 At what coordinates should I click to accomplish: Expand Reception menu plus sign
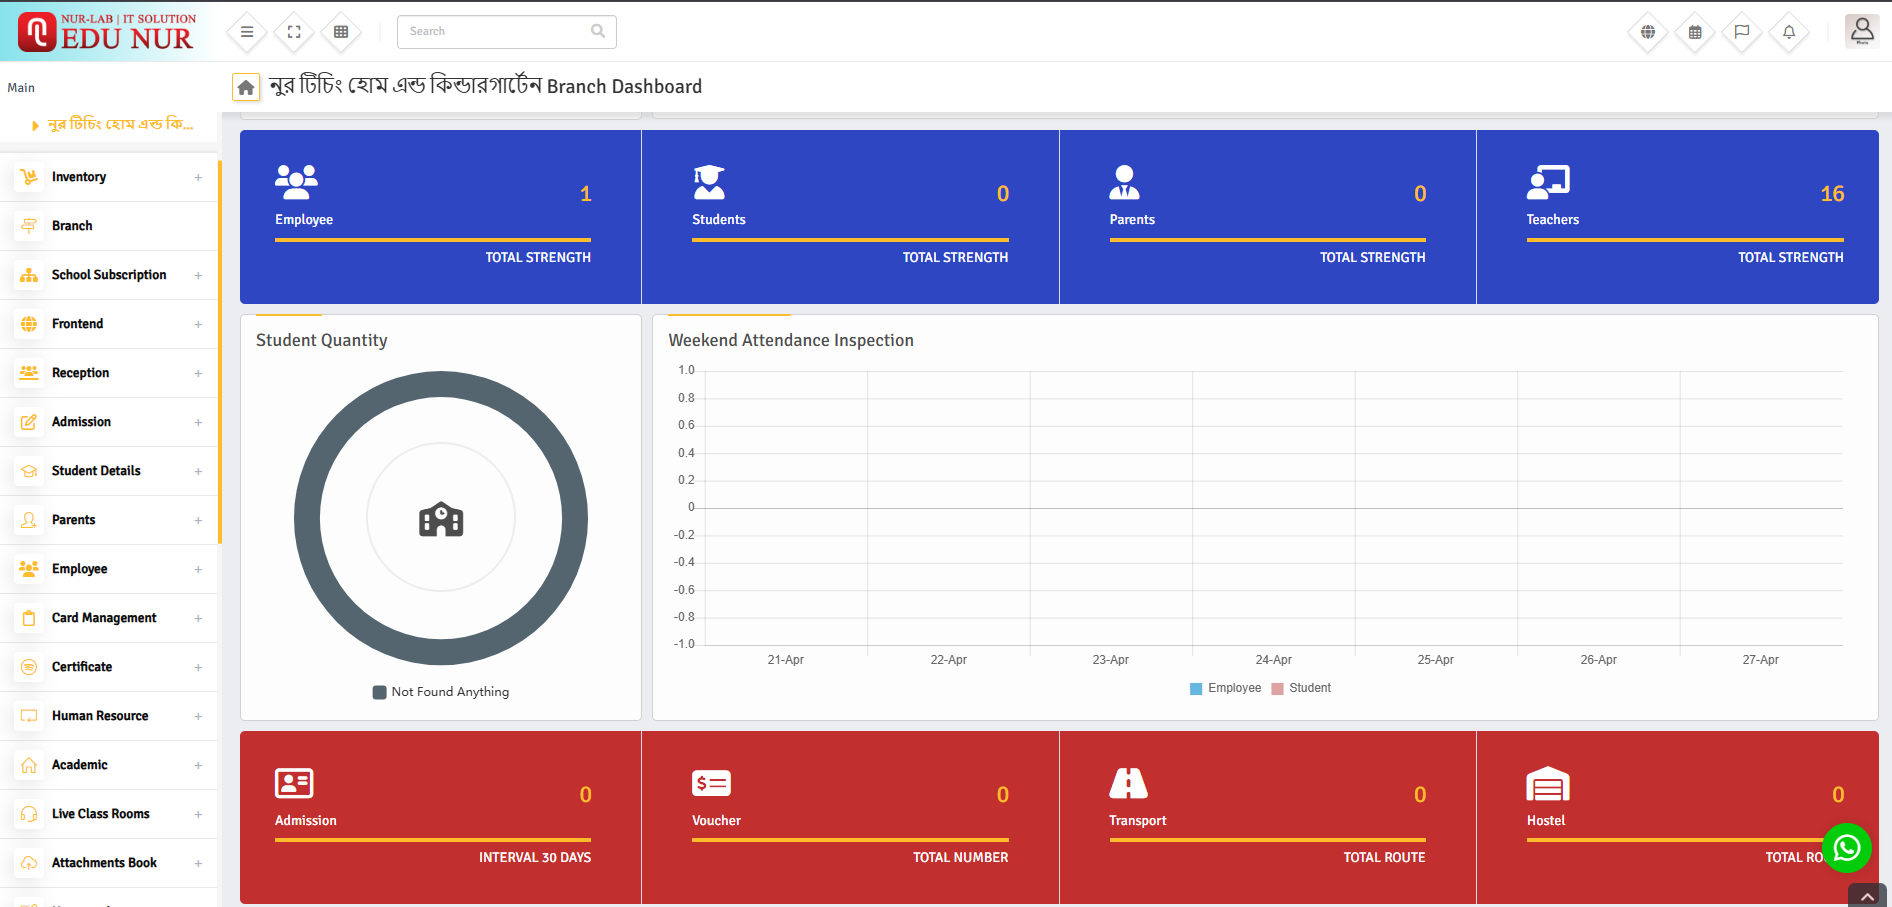tap(198, 374)
